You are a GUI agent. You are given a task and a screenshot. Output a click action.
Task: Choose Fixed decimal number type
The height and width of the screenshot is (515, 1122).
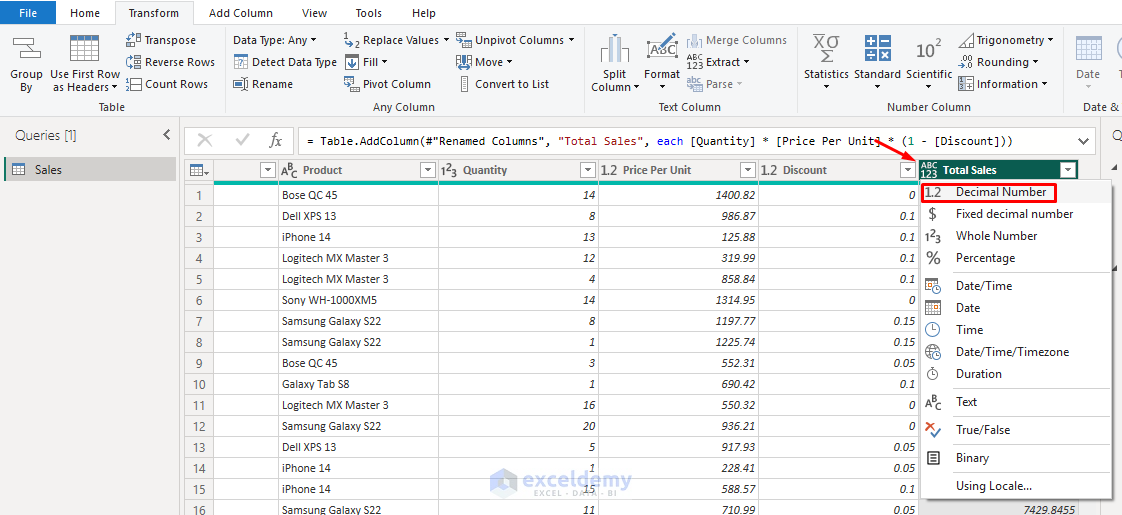[1016, 214]
